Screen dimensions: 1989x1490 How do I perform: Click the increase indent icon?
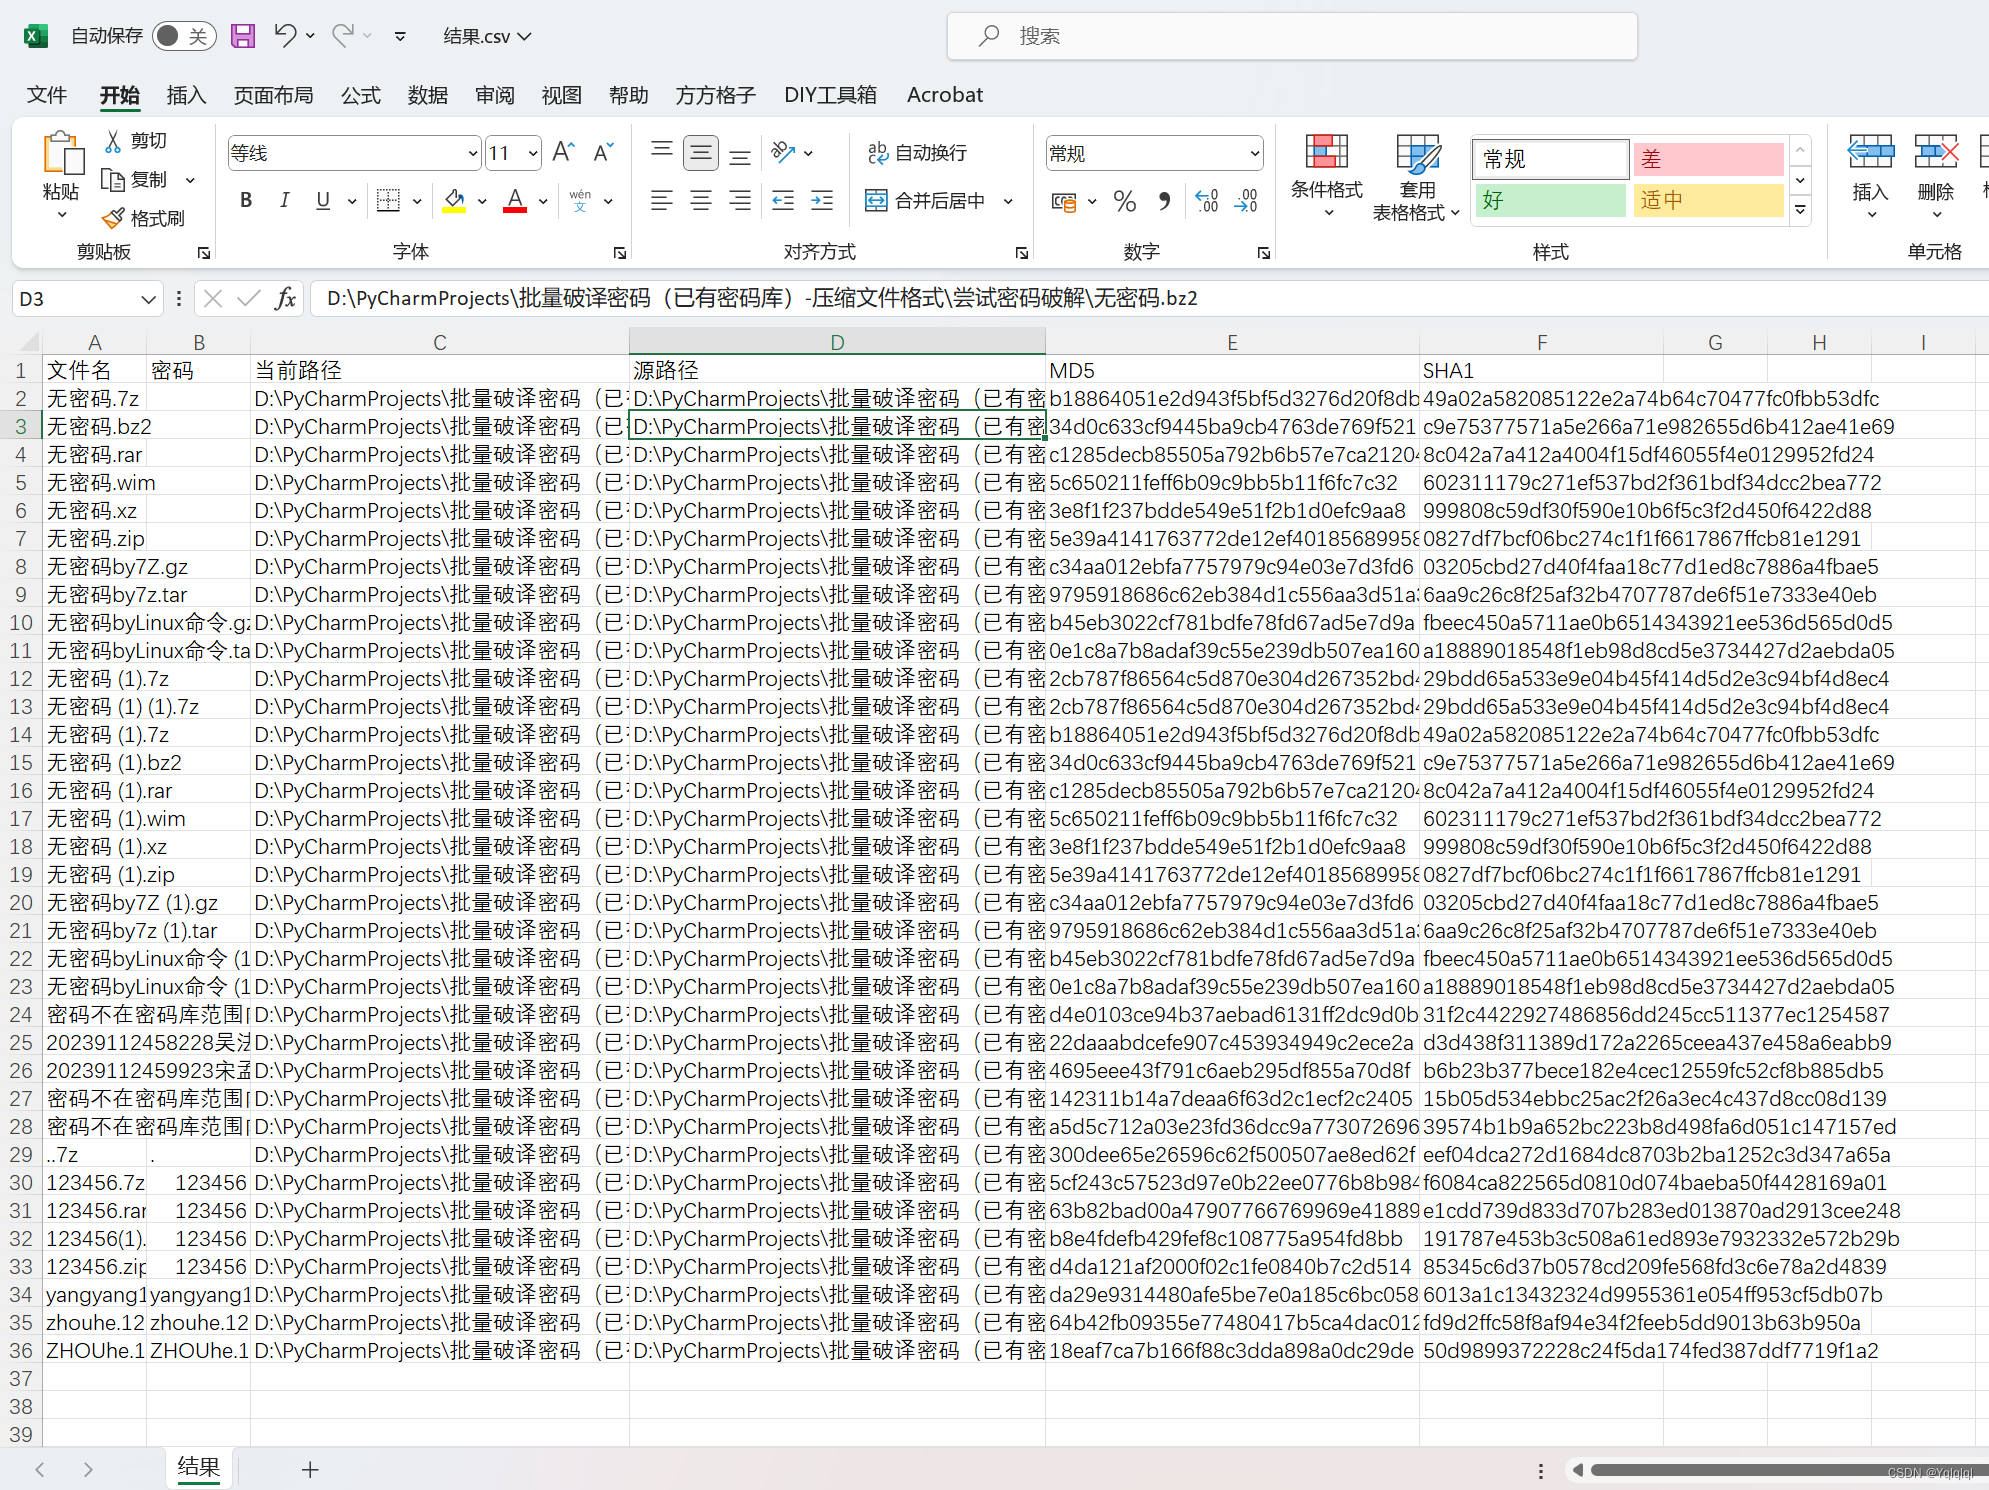point(822,201)
